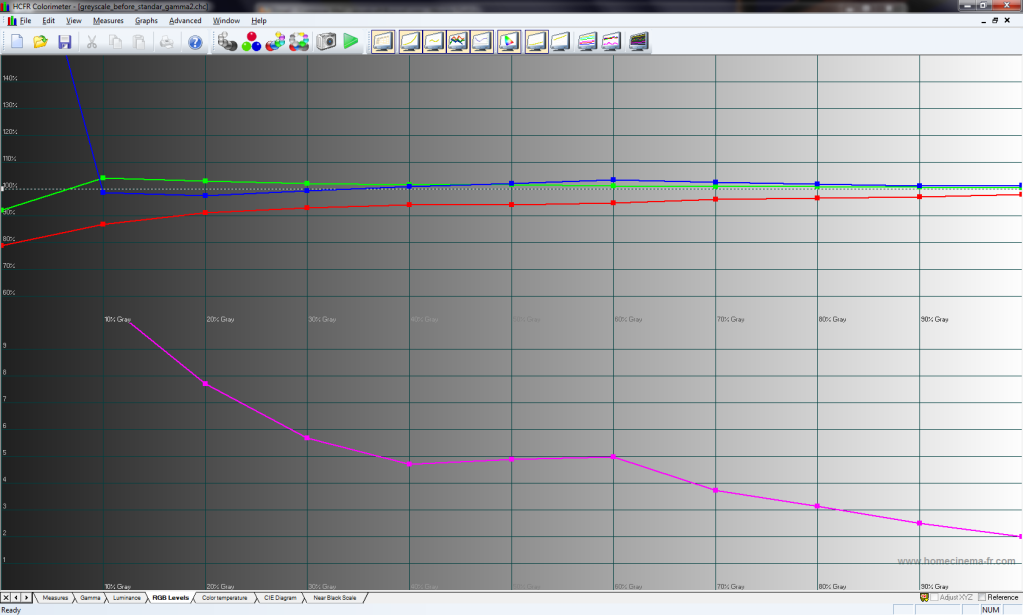Open the Advanced menu

coord(185,21)
